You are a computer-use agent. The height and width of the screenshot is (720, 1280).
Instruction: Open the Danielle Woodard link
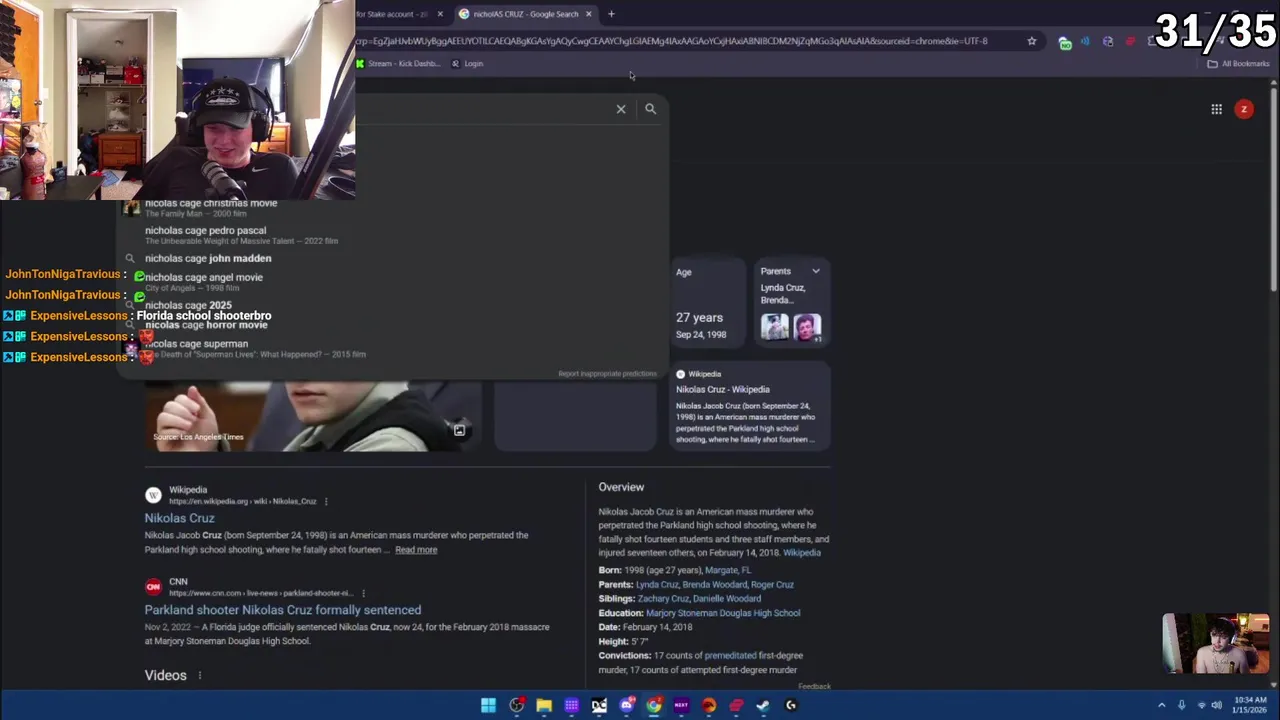click(727, 599)
